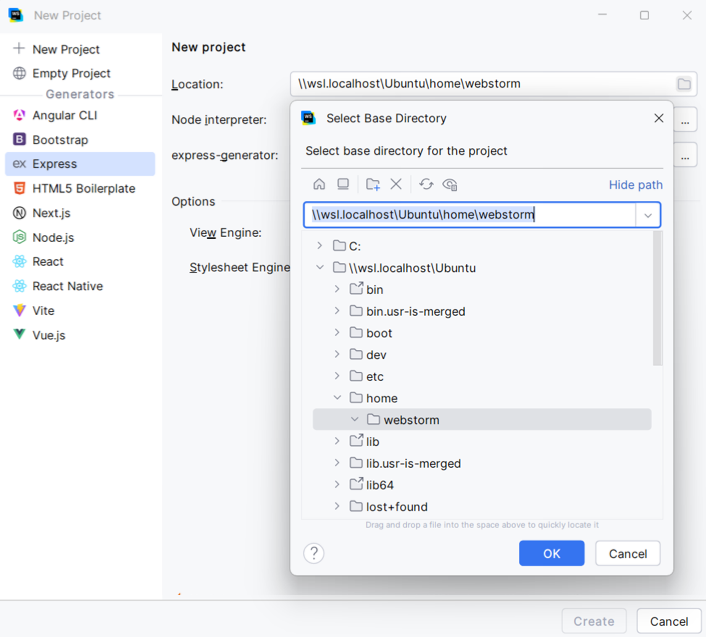Expand the C: drive node
706x637 pixels.
click(x=320, y=246)
